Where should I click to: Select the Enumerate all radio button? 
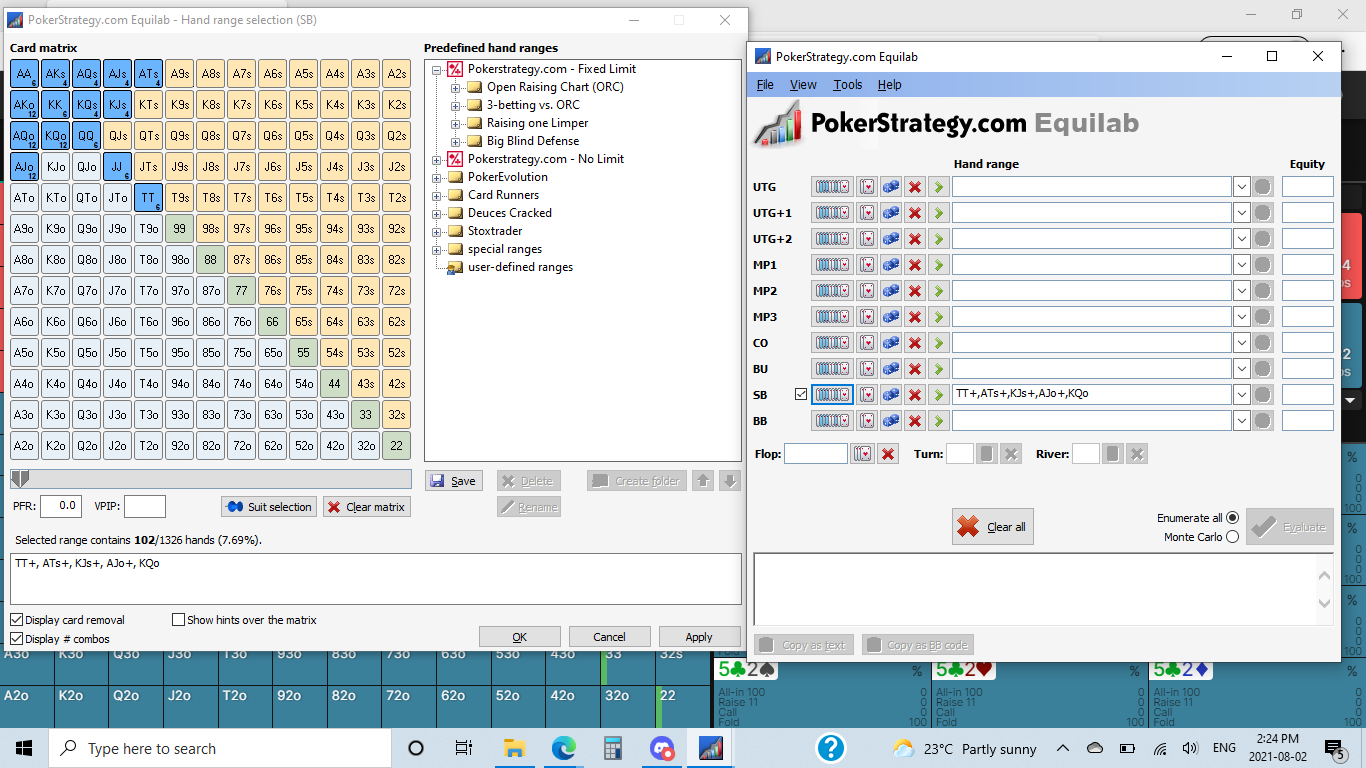pyautogui.click(x=1232, y=518)
